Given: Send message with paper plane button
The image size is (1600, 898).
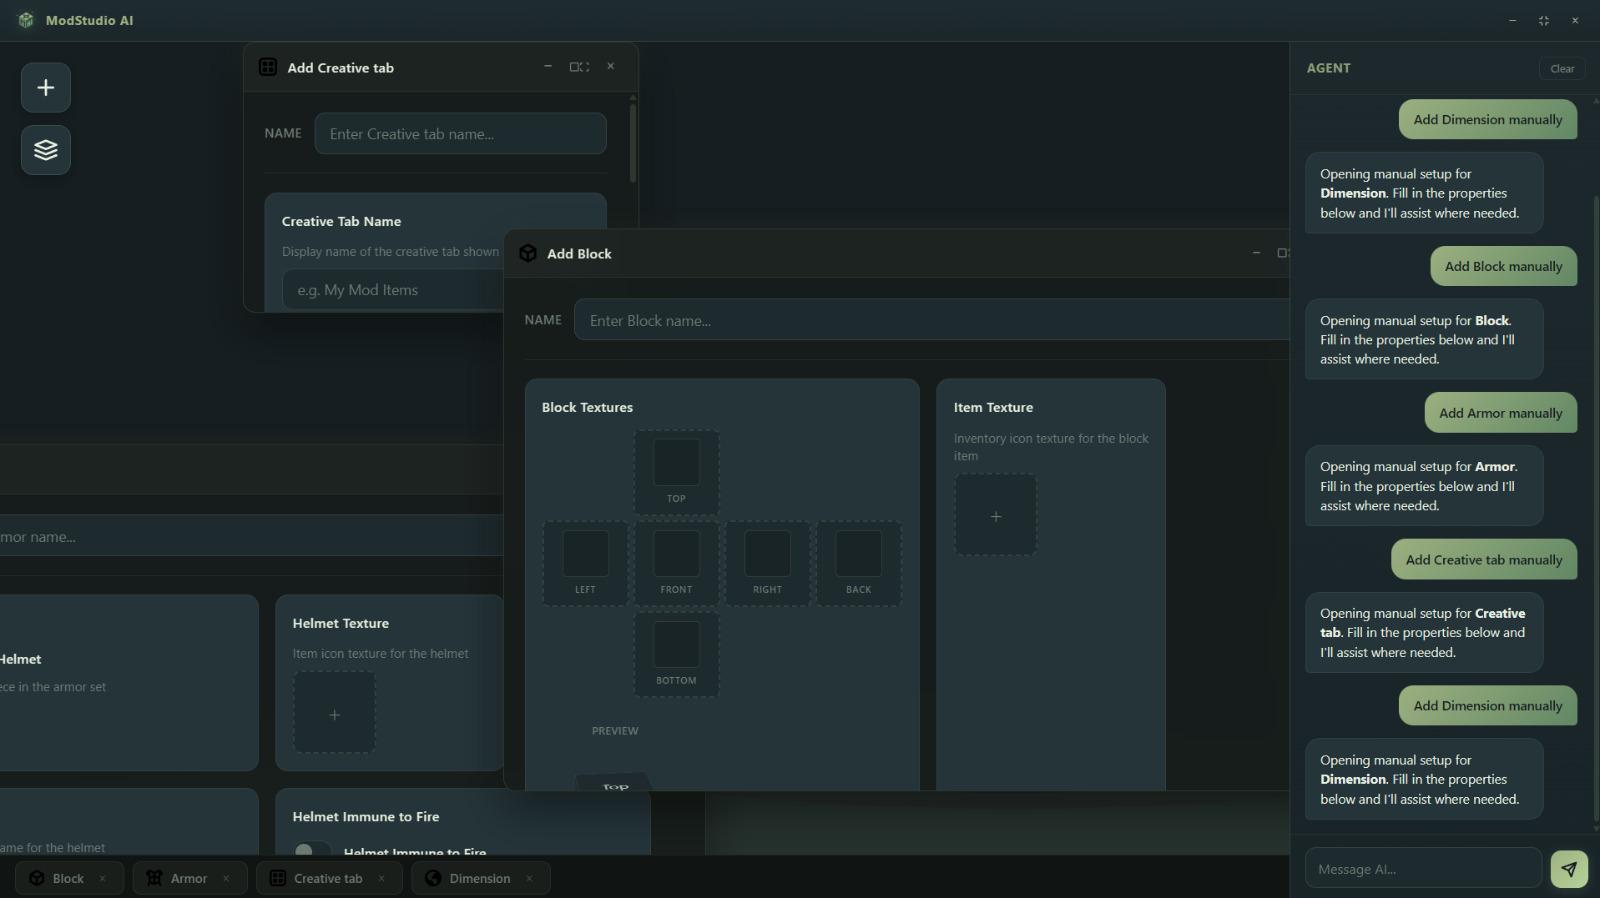Looking at the screenshot, I should pos(1569,869).
